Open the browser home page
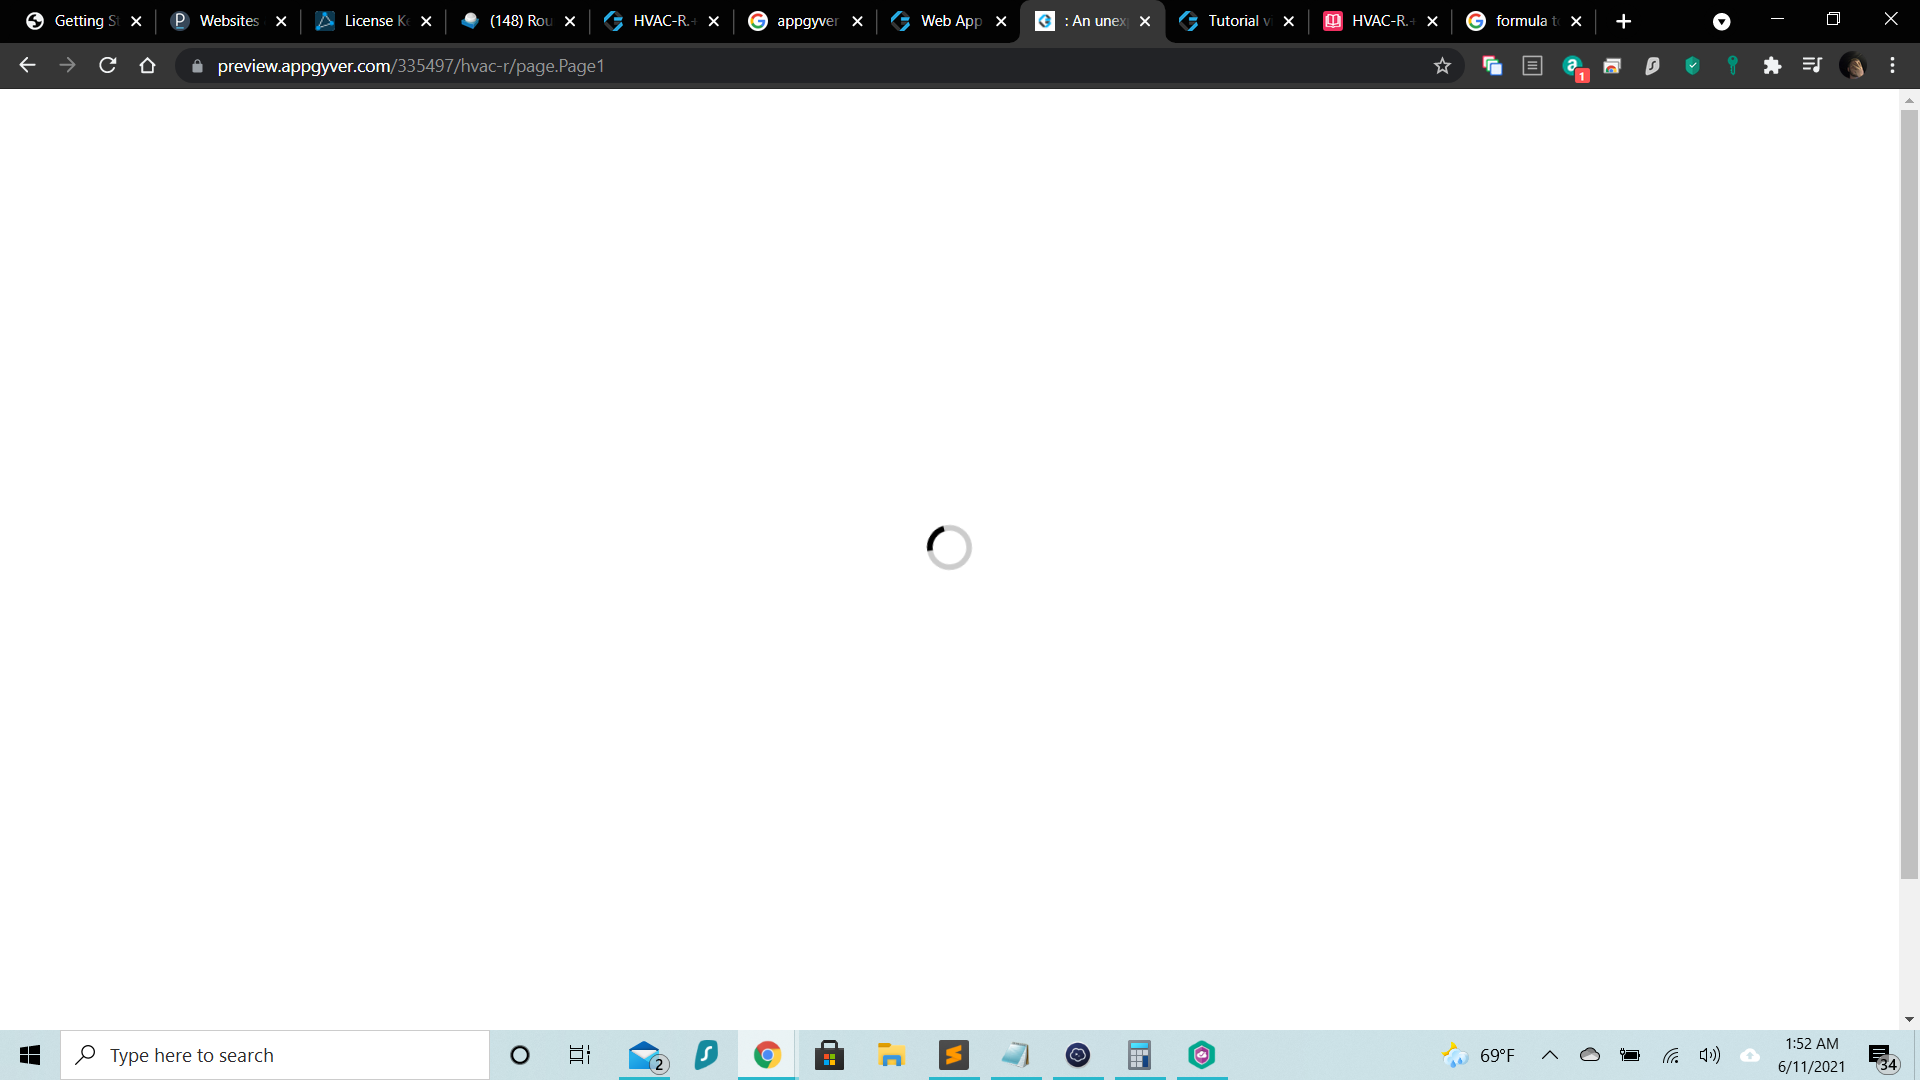 148,66
